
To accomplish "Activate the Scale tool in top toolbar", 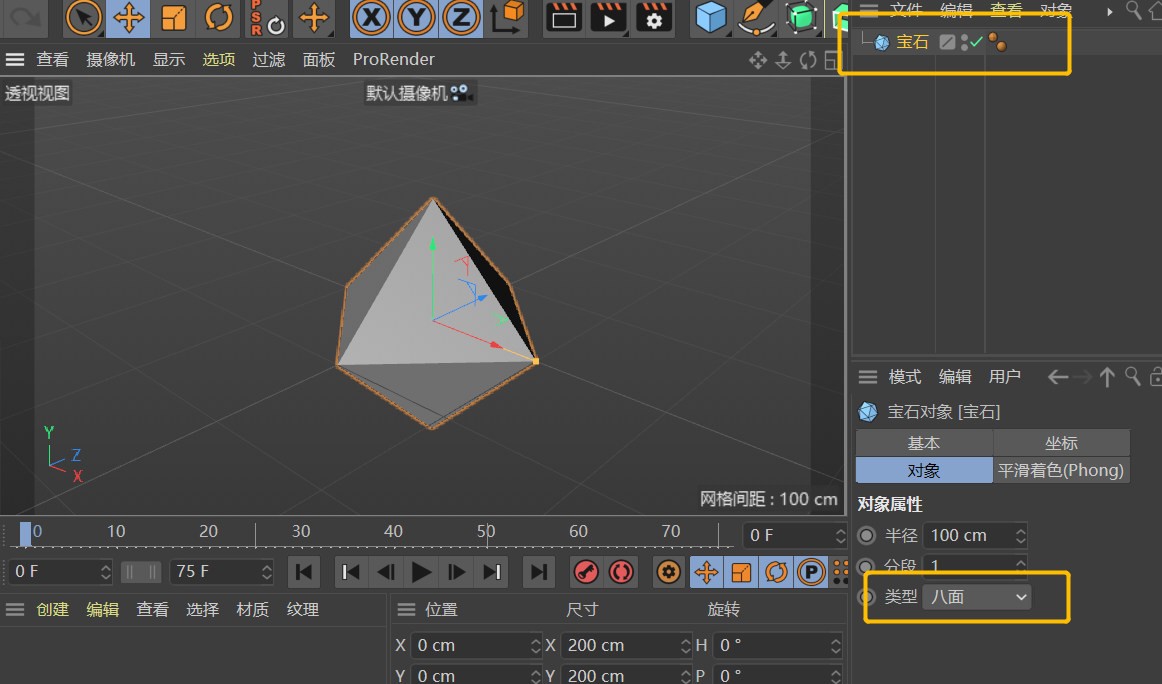I will 173,18.
